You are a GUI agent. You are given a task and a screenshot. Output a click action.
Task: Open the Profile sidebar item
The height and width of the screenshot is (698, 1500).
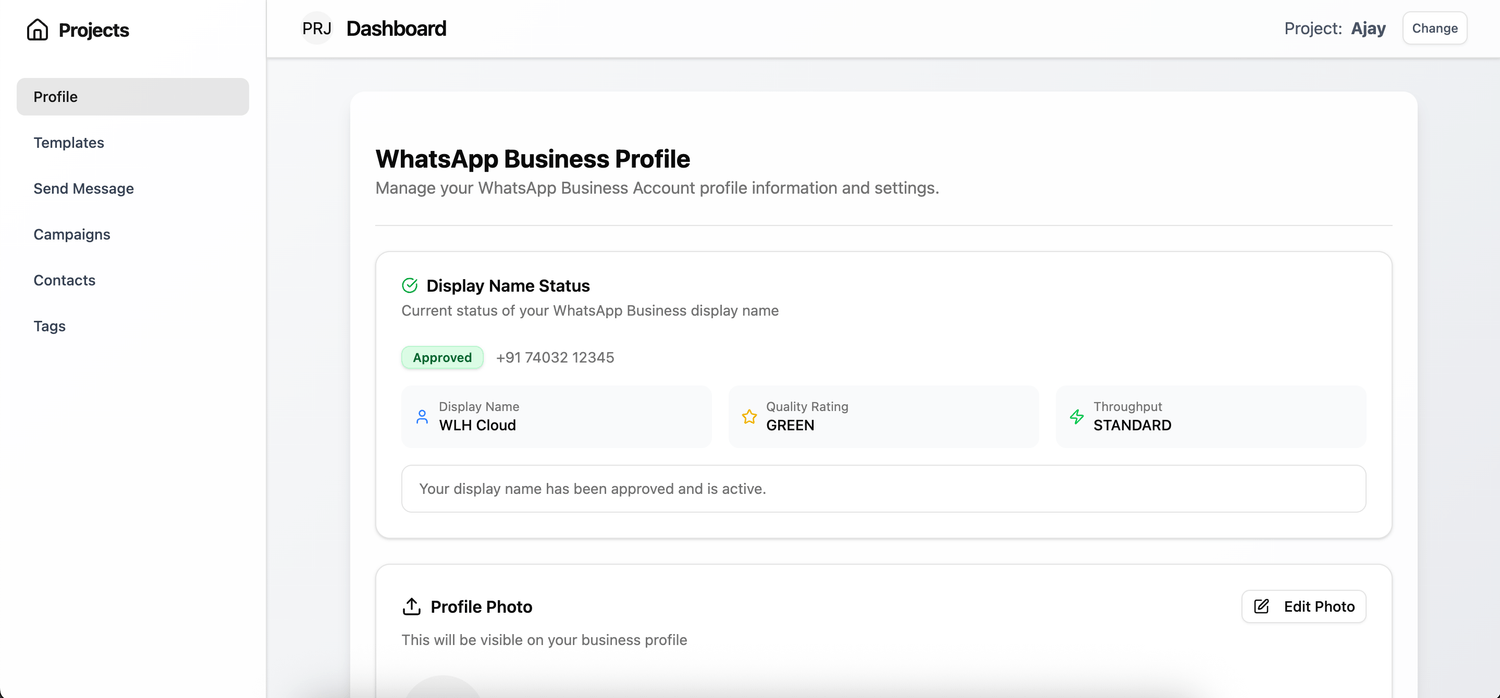132,97
